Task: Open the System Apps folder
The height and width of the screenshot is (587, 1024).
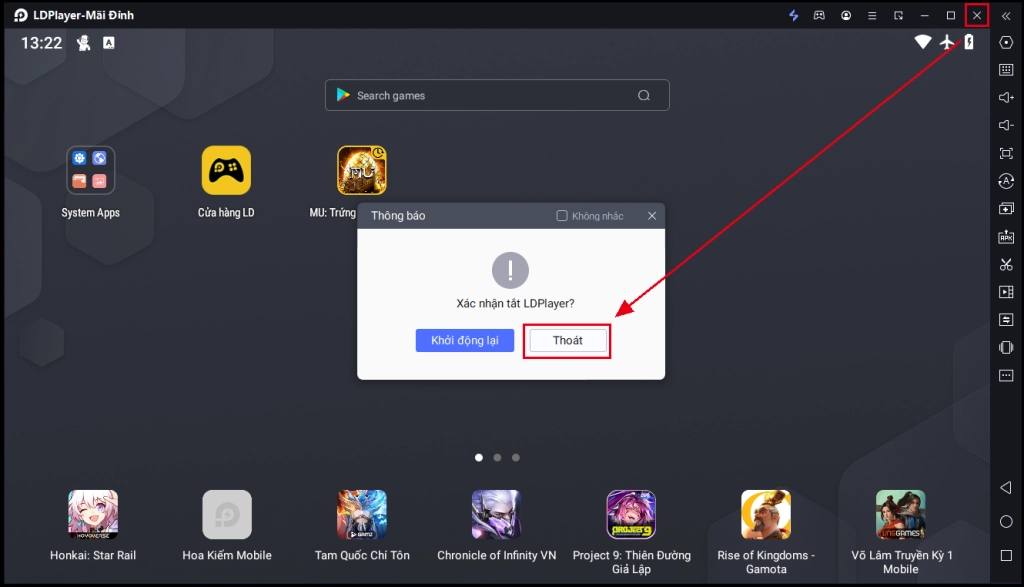Action: coord(91,170)
